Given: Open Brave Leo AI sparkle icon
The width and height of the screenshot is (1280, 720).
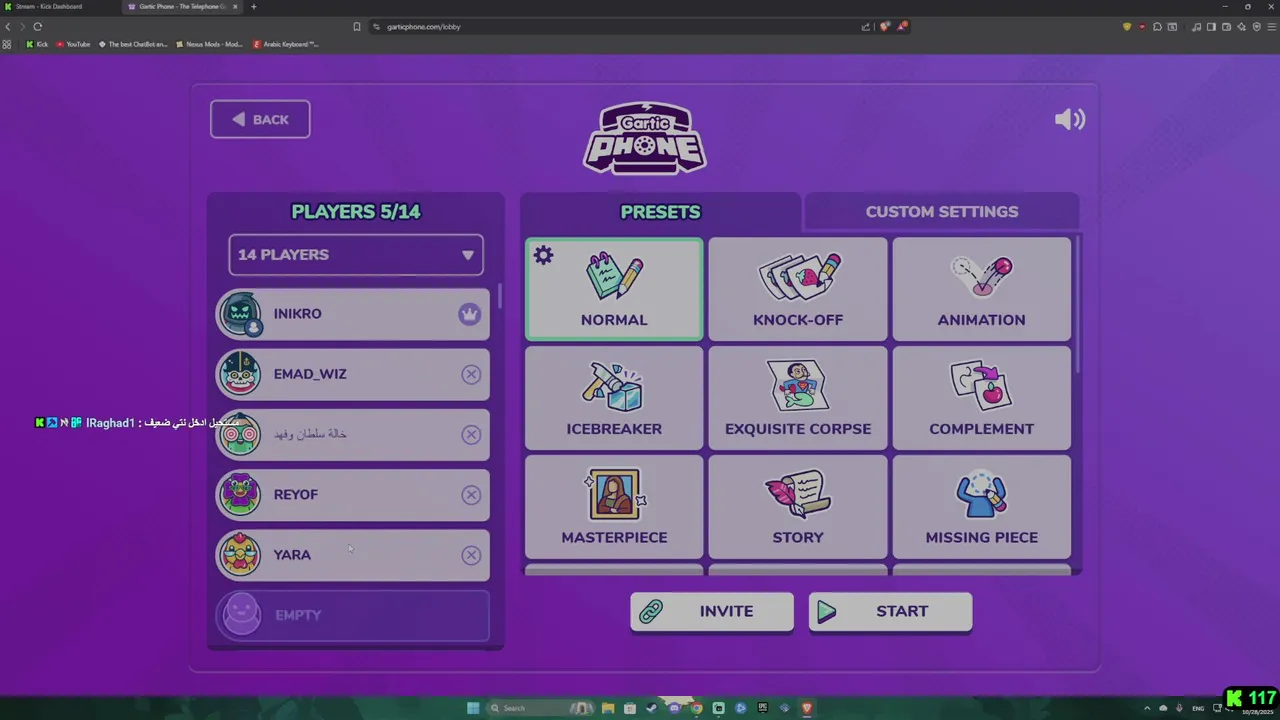Looking at the screenshot, I should click(1241, 27).
